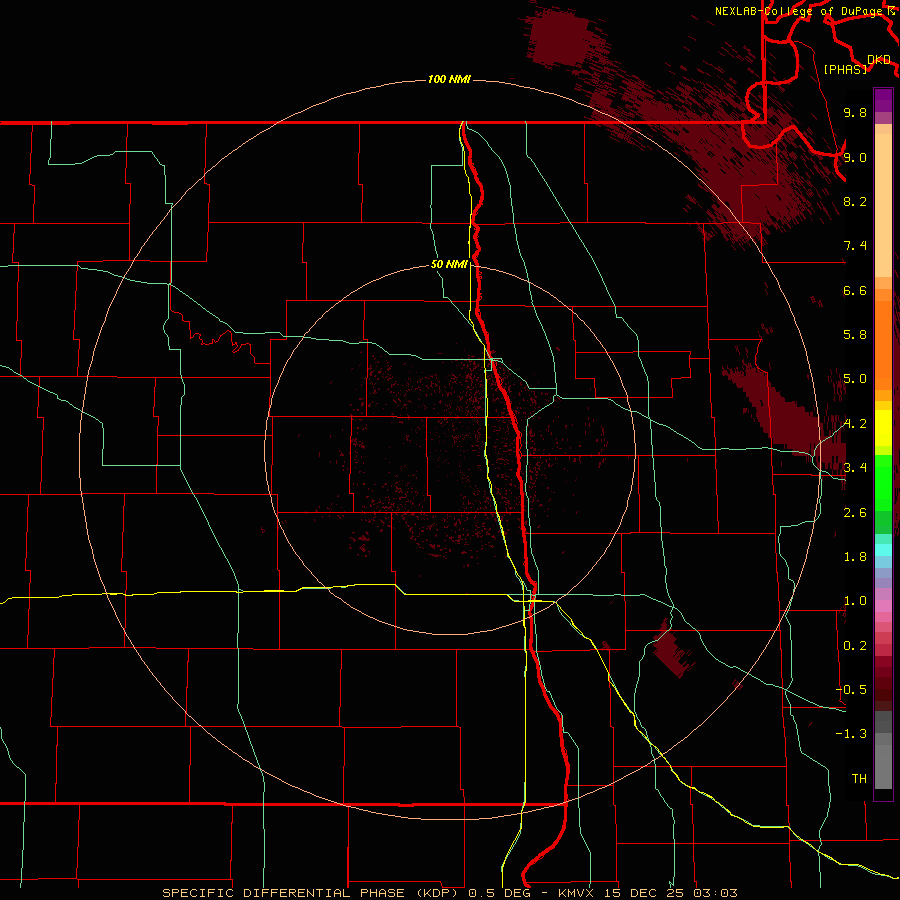Pick the purple top segment of color bar
This screenshot has height=900, width=900.
[x=883, y=100]
